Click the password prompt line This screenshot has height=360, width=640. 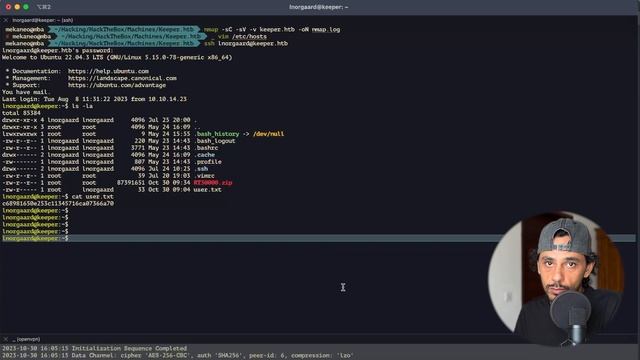point(57,51)
